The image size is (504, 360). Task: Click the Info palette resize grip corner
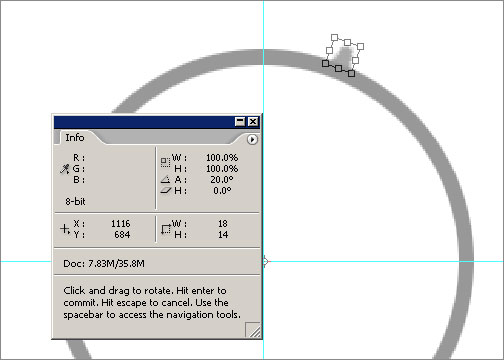click(x=253, y=330)
